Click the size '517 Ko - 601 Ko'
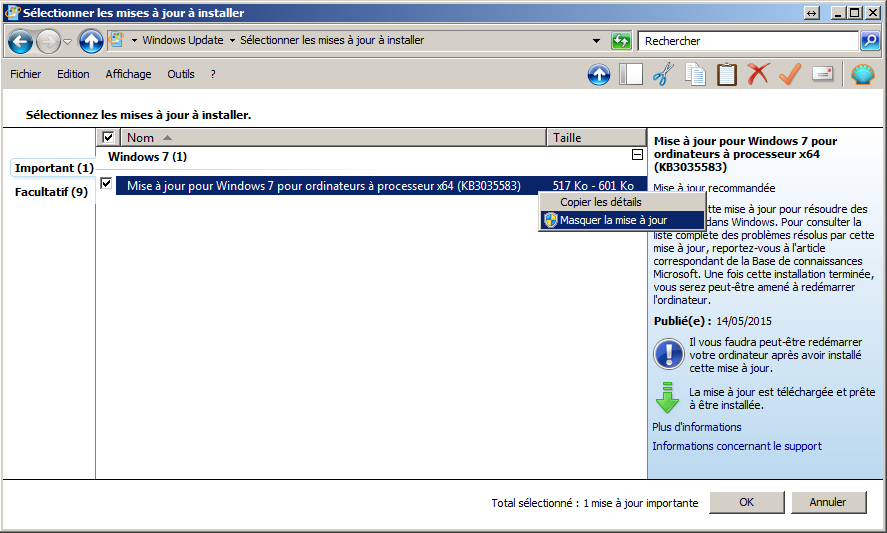 pos(593,186)
